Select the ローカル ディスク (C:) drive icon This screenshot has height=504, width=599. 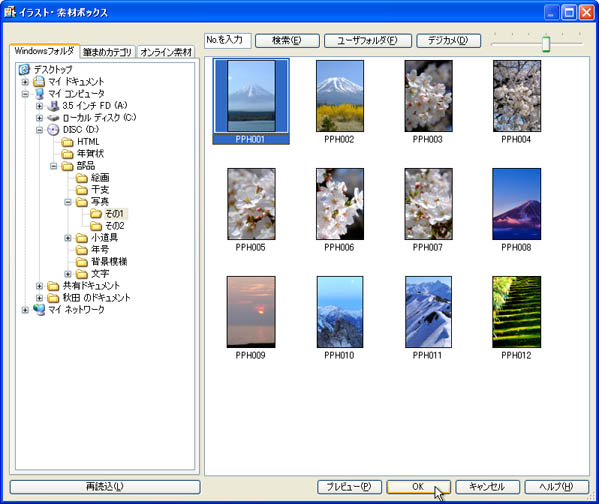(x=53, y=118)
